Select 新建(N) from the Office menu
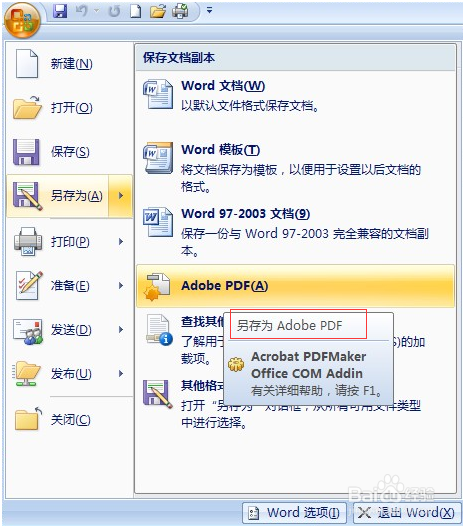 coord(70,64)
